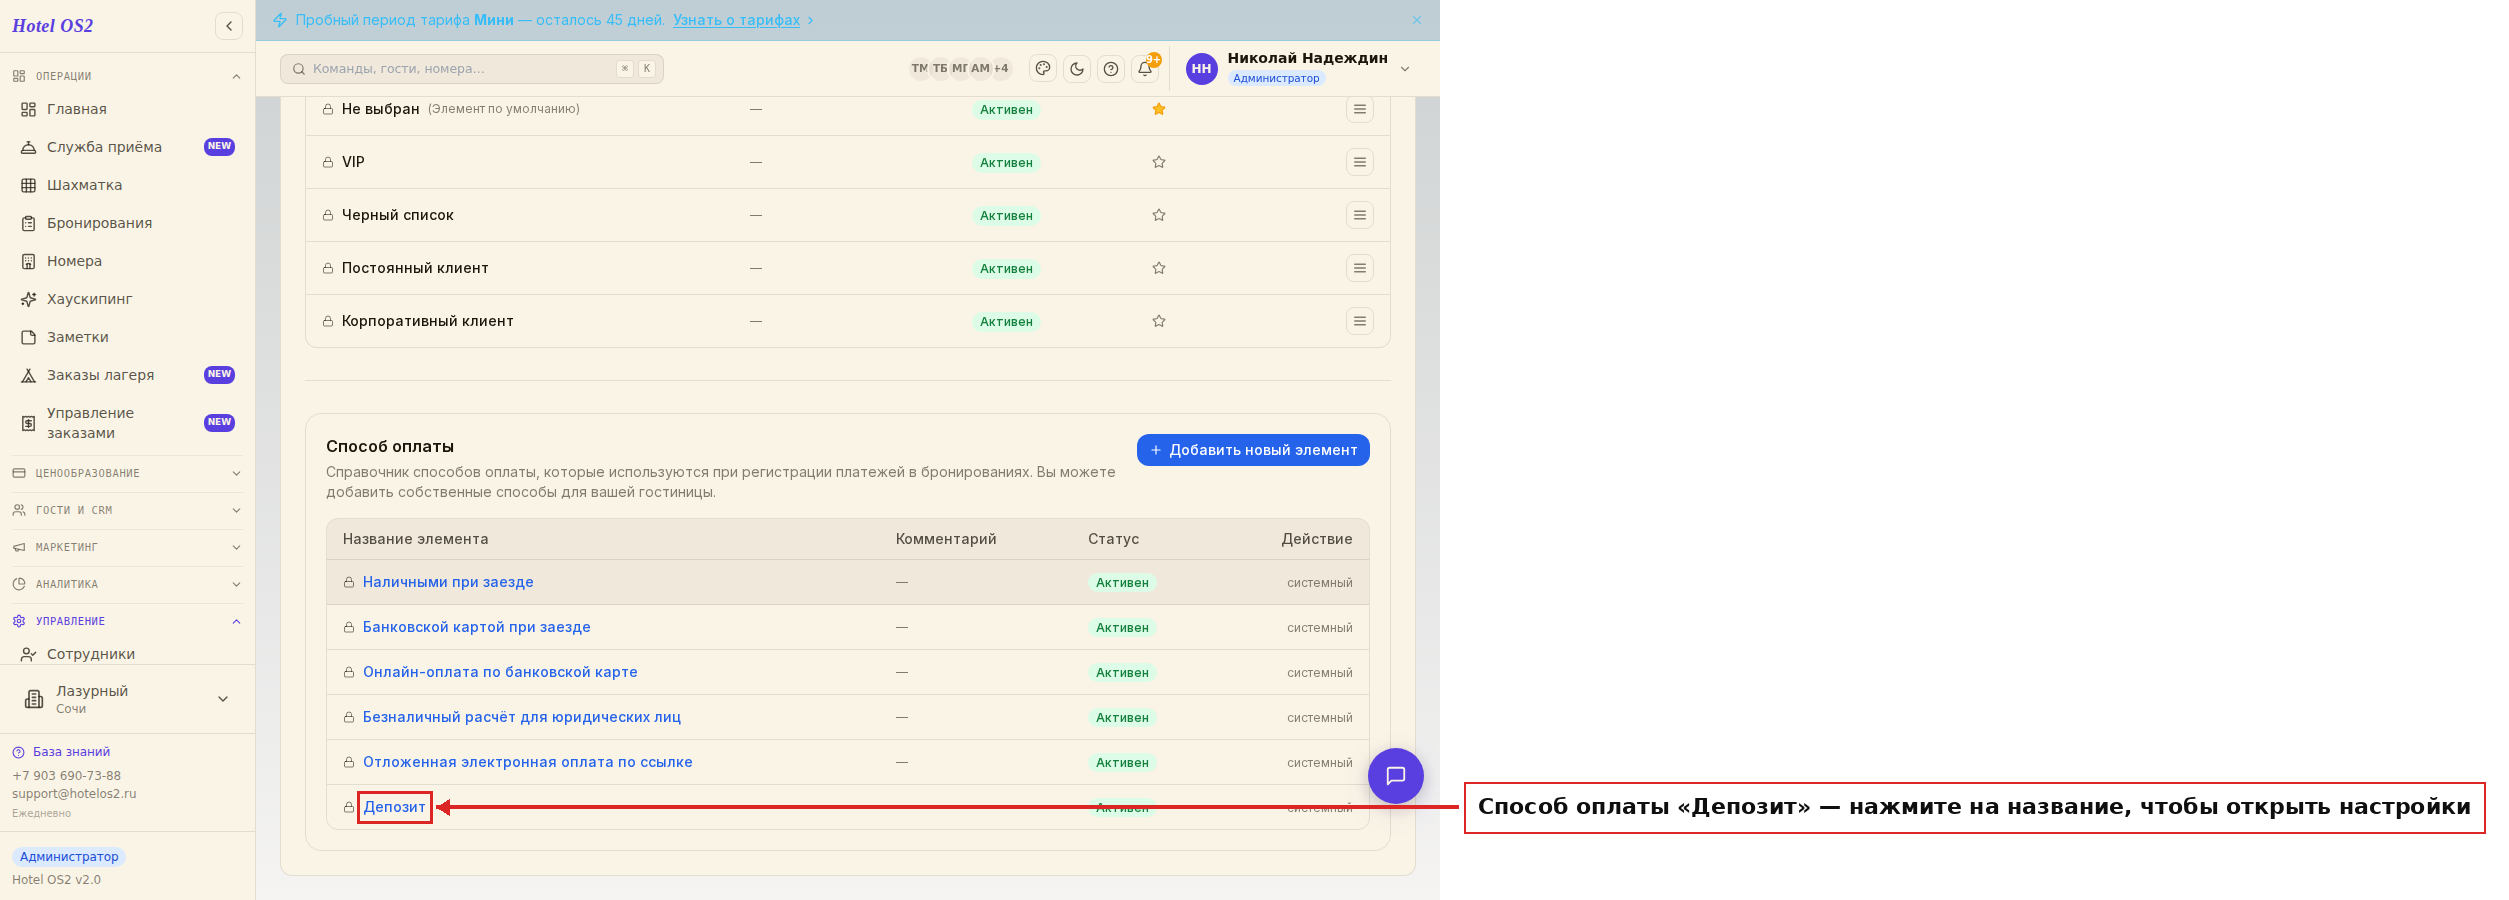
Task: Open Онлайн-оплата по банковской карте
Action: click(x=500, y=672)
